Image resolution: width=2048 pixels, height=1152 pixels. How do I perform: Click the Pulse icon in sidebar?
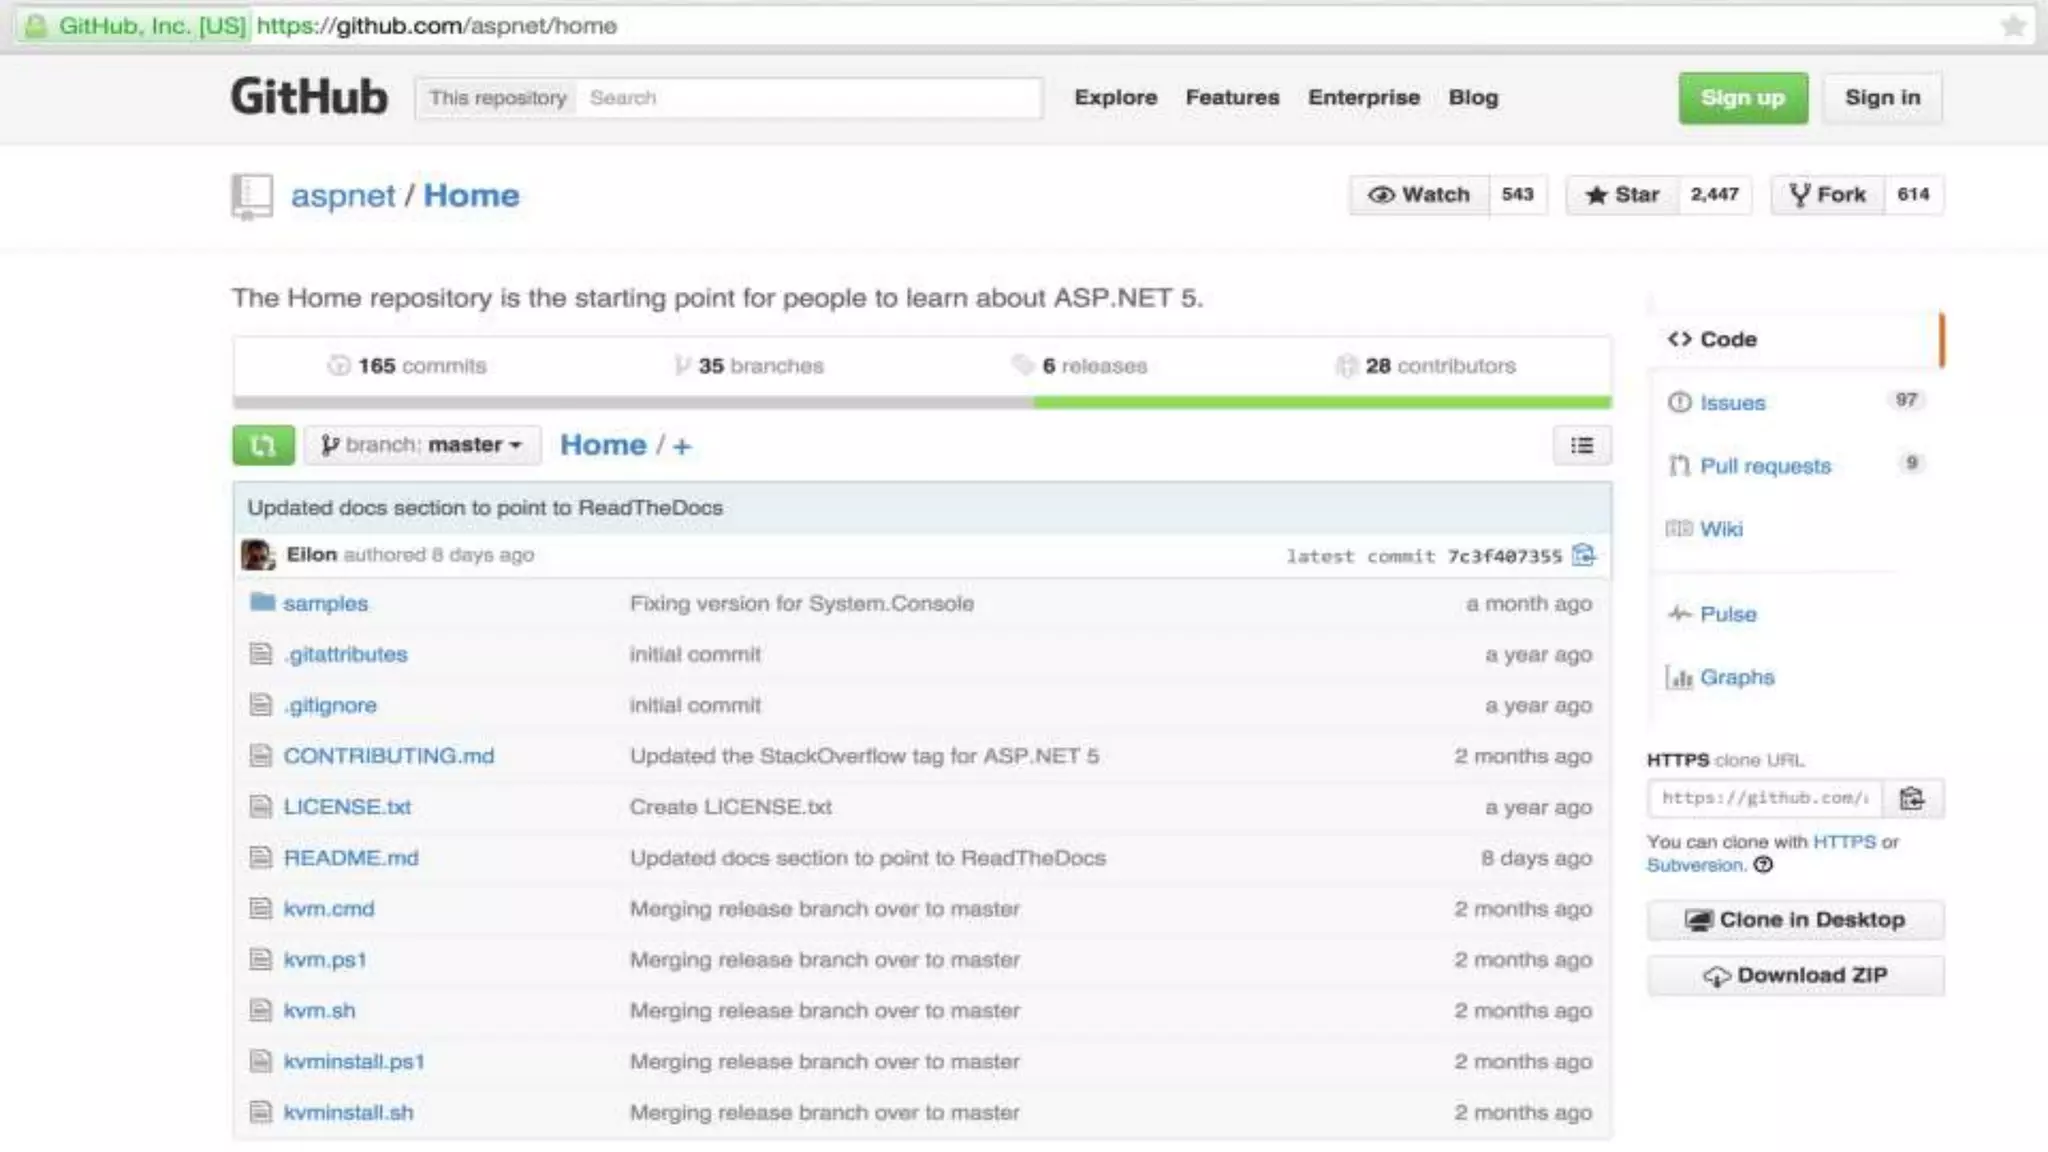tap(1680, 613)
